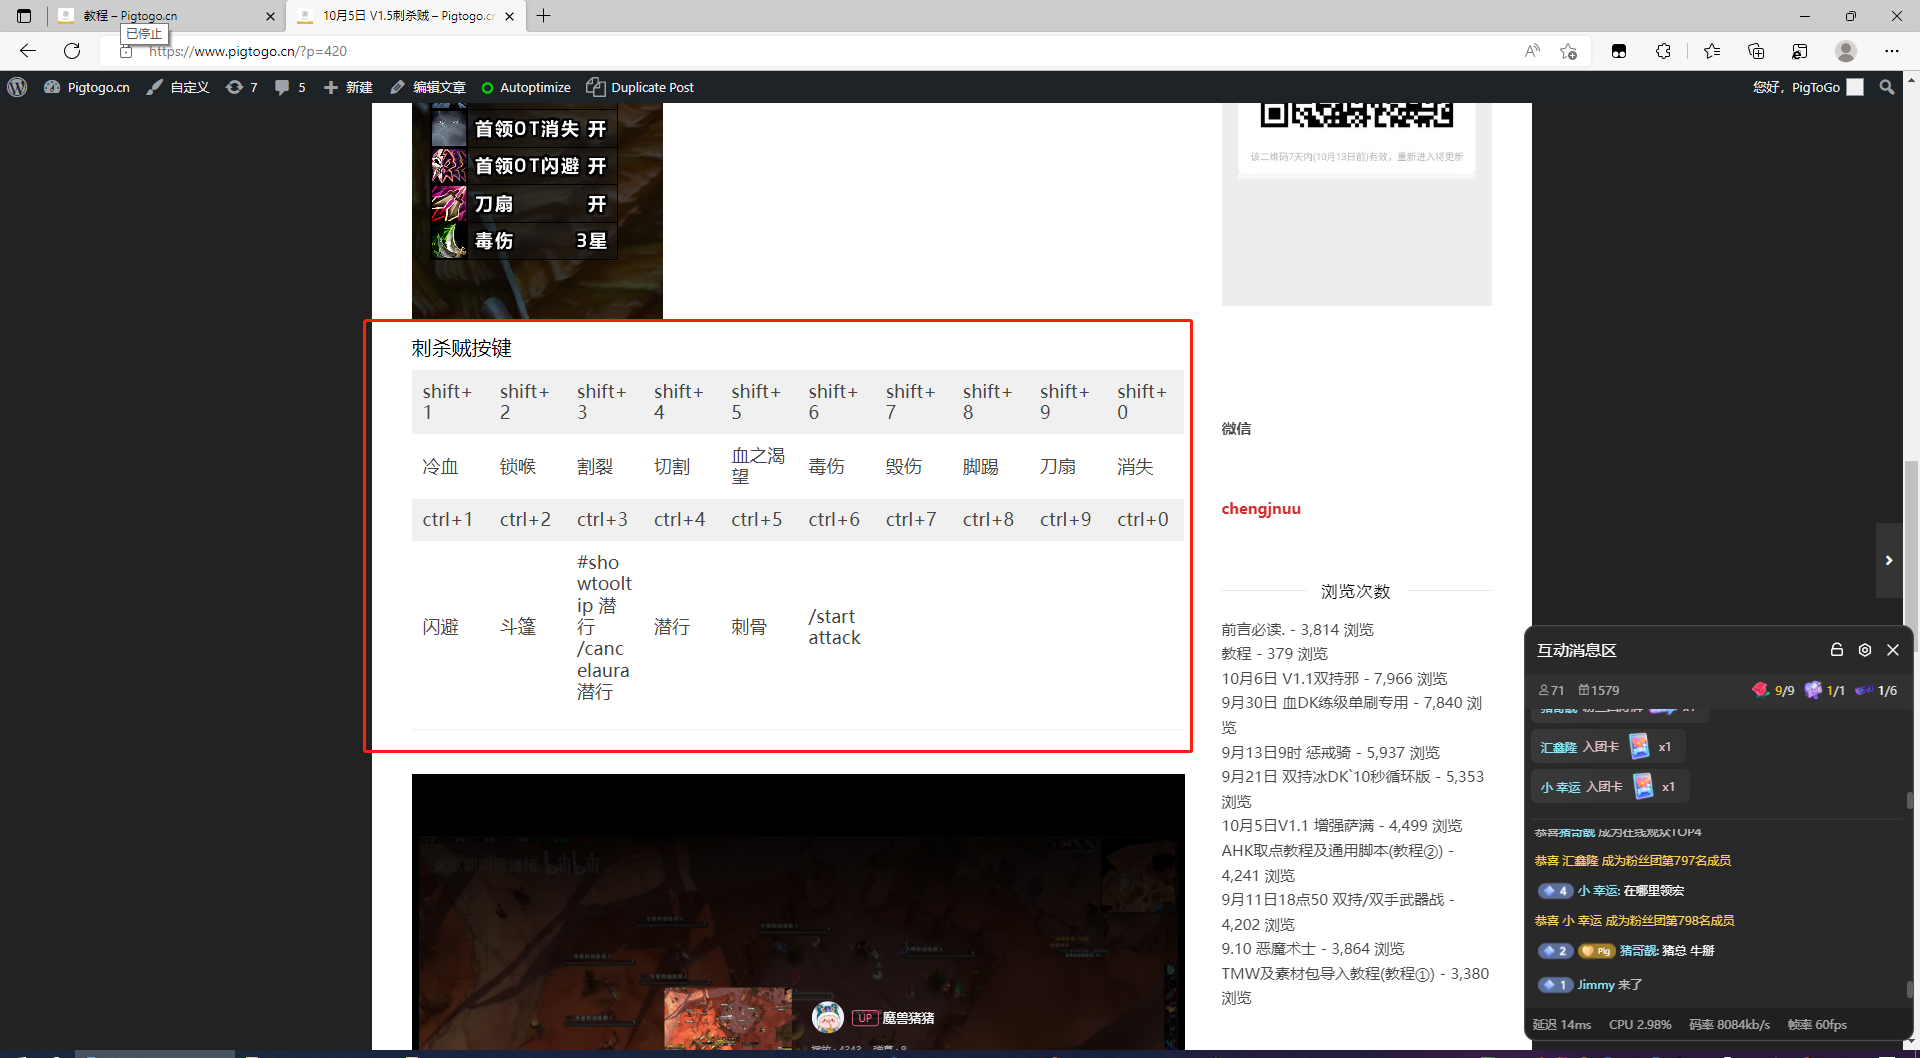This screenshot has height=1058, width=1920.
Task: Click the updates icon showing 7
Action: (241, 87)
